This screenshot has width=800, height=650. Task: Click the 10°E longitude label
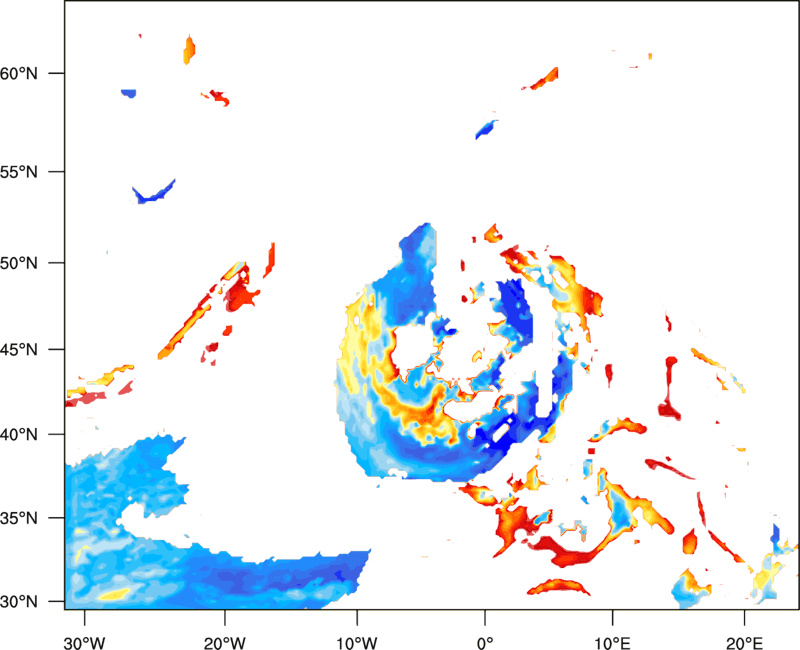(x=612, y=643)
